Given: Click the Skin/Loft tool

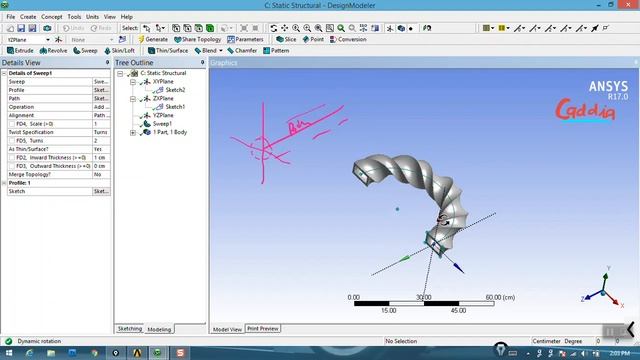Looking at the screenshot, I should pyautogui.click(x=119, y=51).
